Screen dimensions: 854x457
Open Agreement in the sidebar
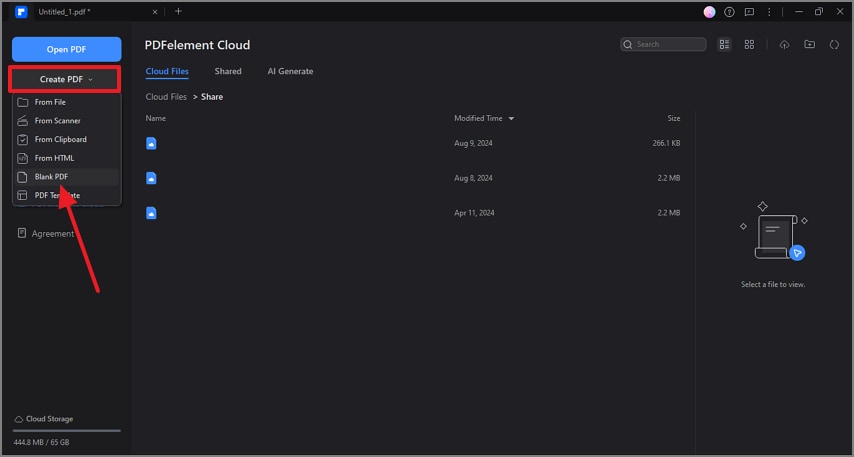pyautogui.click(x=46, y=233)
